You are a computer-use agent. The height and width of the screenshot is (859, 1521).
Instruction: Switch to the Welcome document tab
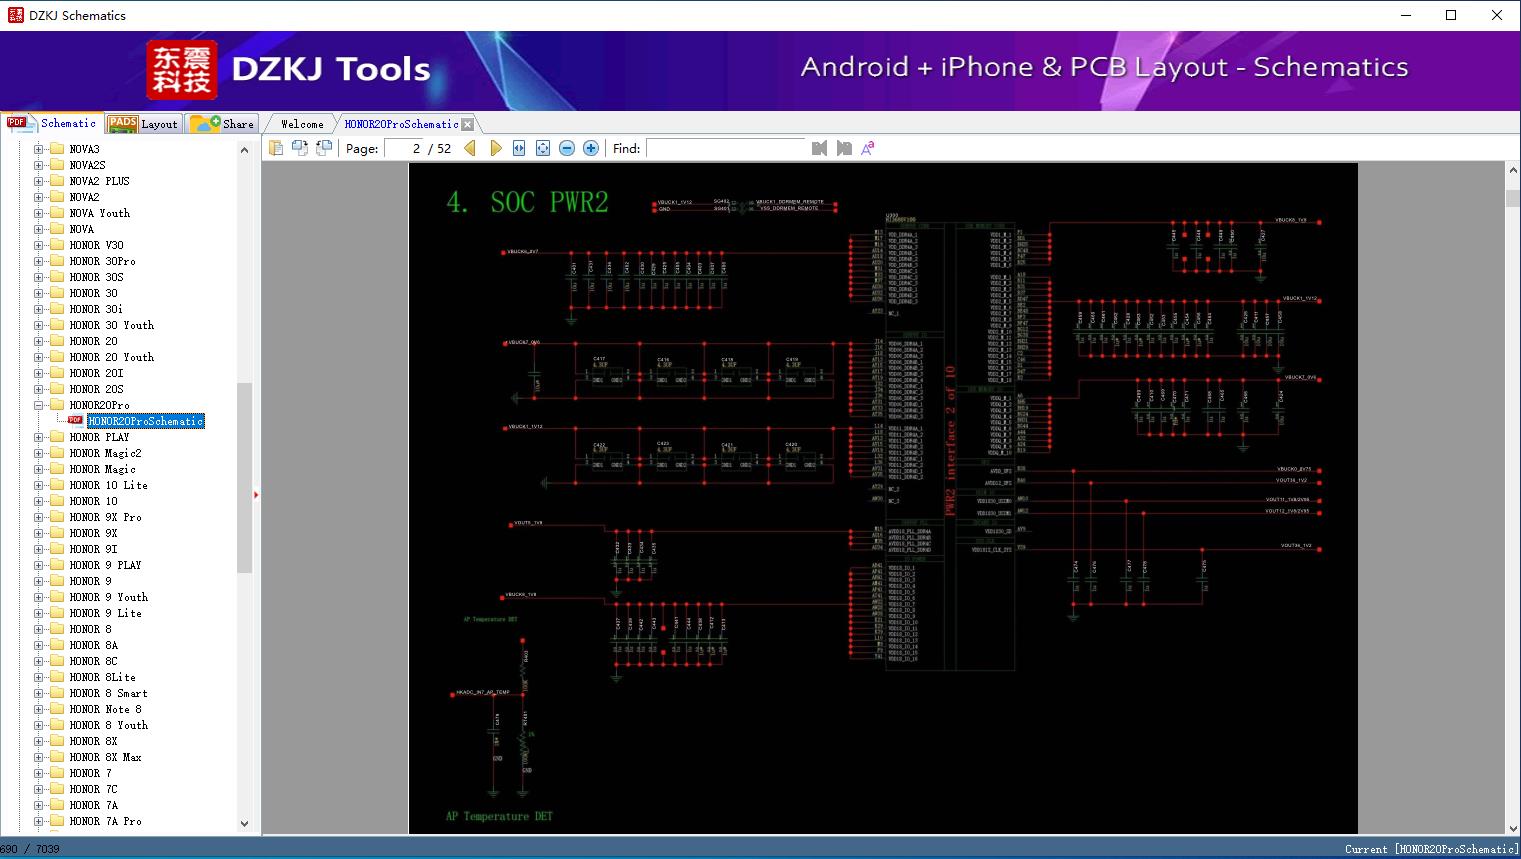(302, 124)
